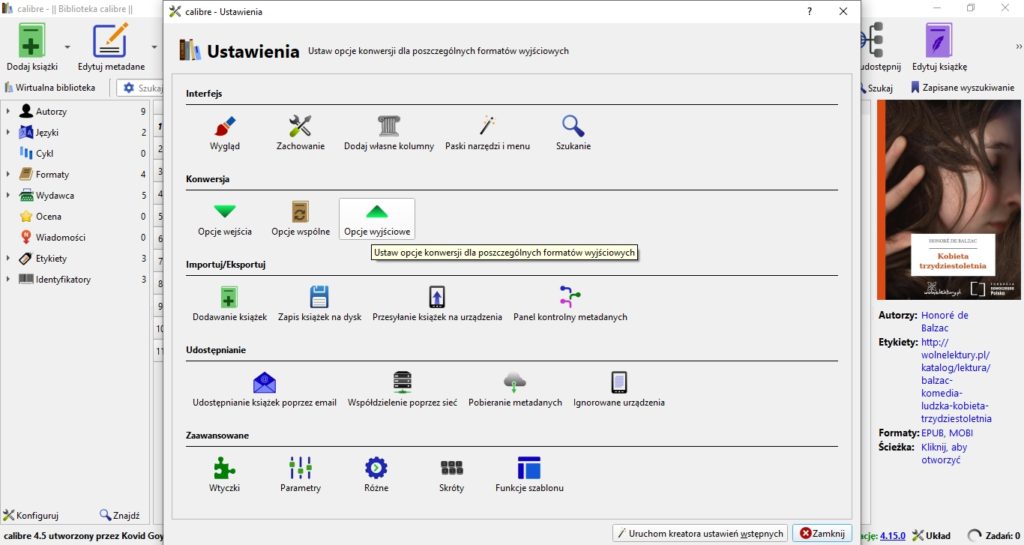
Task: Open Opcje wspólne conversion settings
Action: pos(300,219)
